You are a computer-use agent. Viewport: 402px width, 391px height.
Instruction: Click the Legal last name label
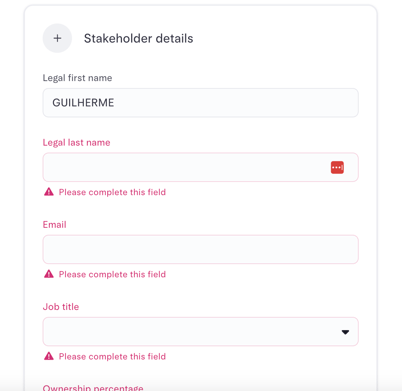76,143
